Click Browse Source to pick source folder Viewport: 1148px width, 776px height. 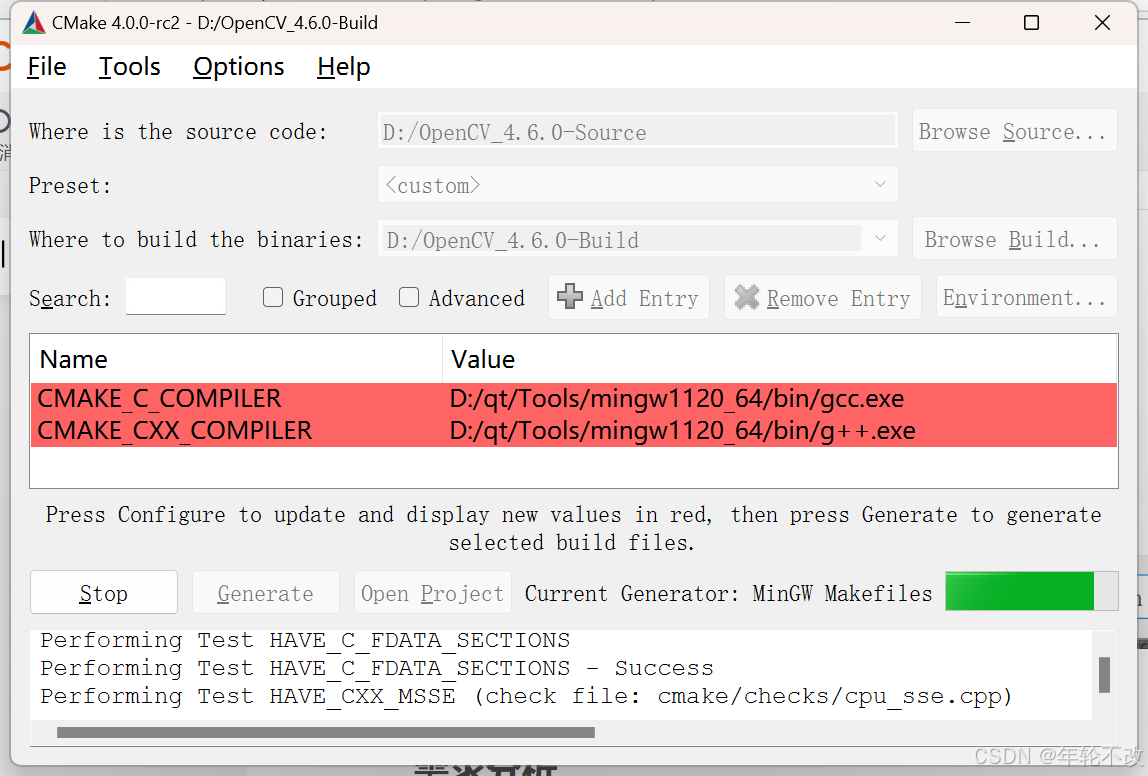(1014, 131)
